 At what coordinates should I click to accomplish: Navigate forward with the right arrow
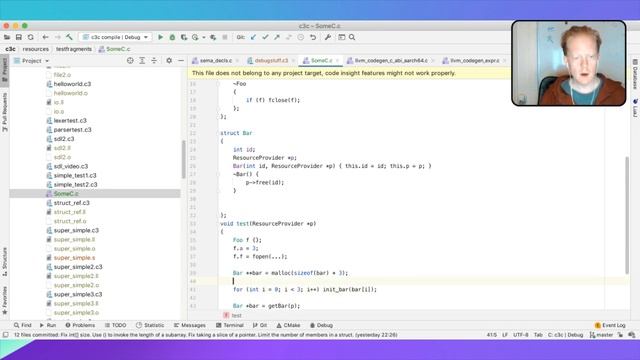point(58,37)
